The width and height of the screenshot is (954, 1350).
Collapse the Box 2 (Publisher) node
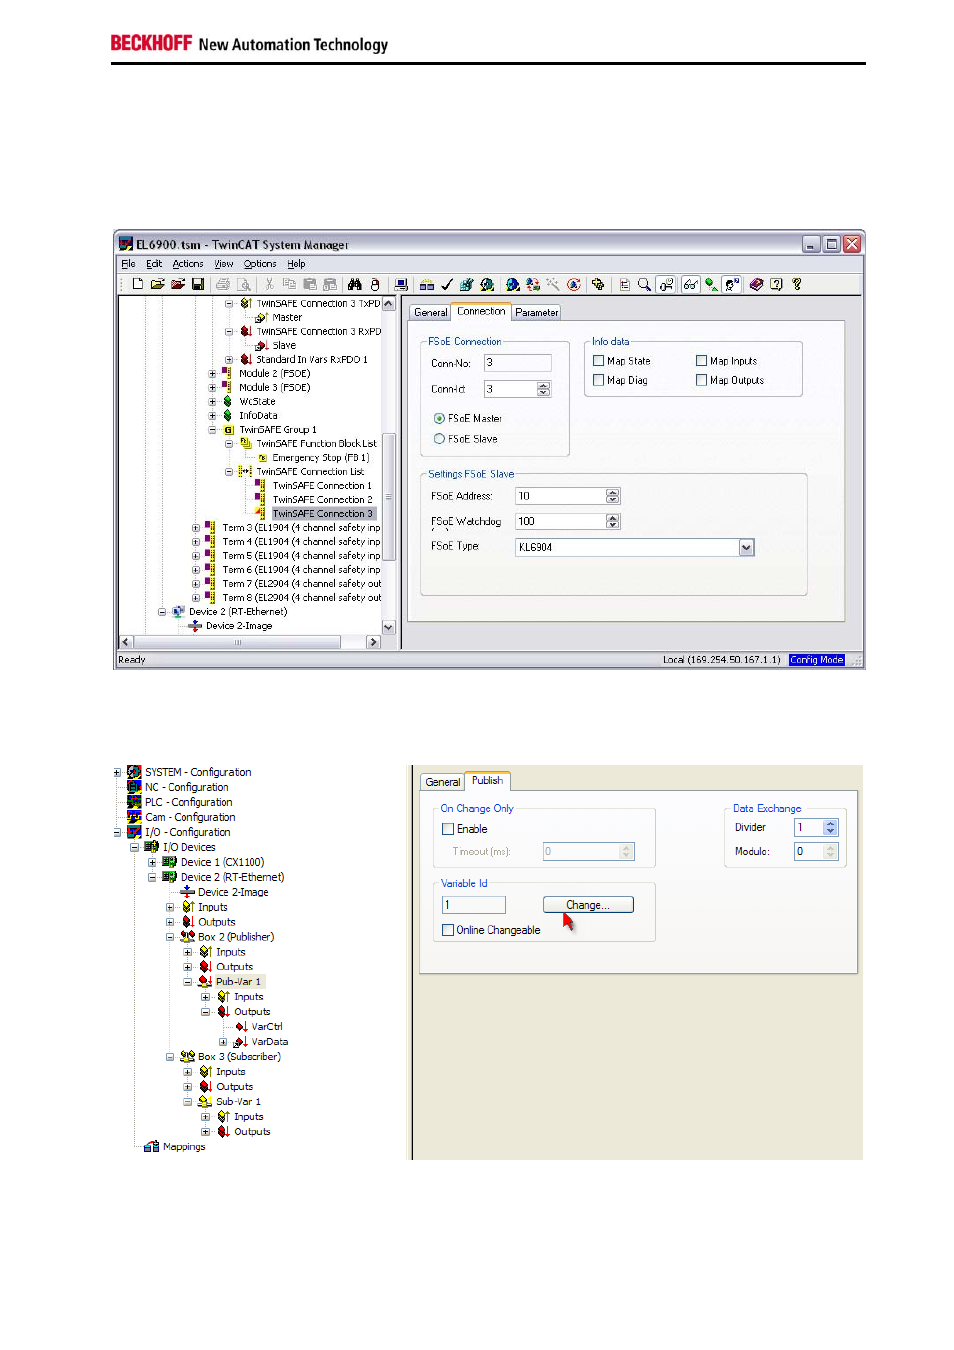pyautogui.click(x=170, y=937)
